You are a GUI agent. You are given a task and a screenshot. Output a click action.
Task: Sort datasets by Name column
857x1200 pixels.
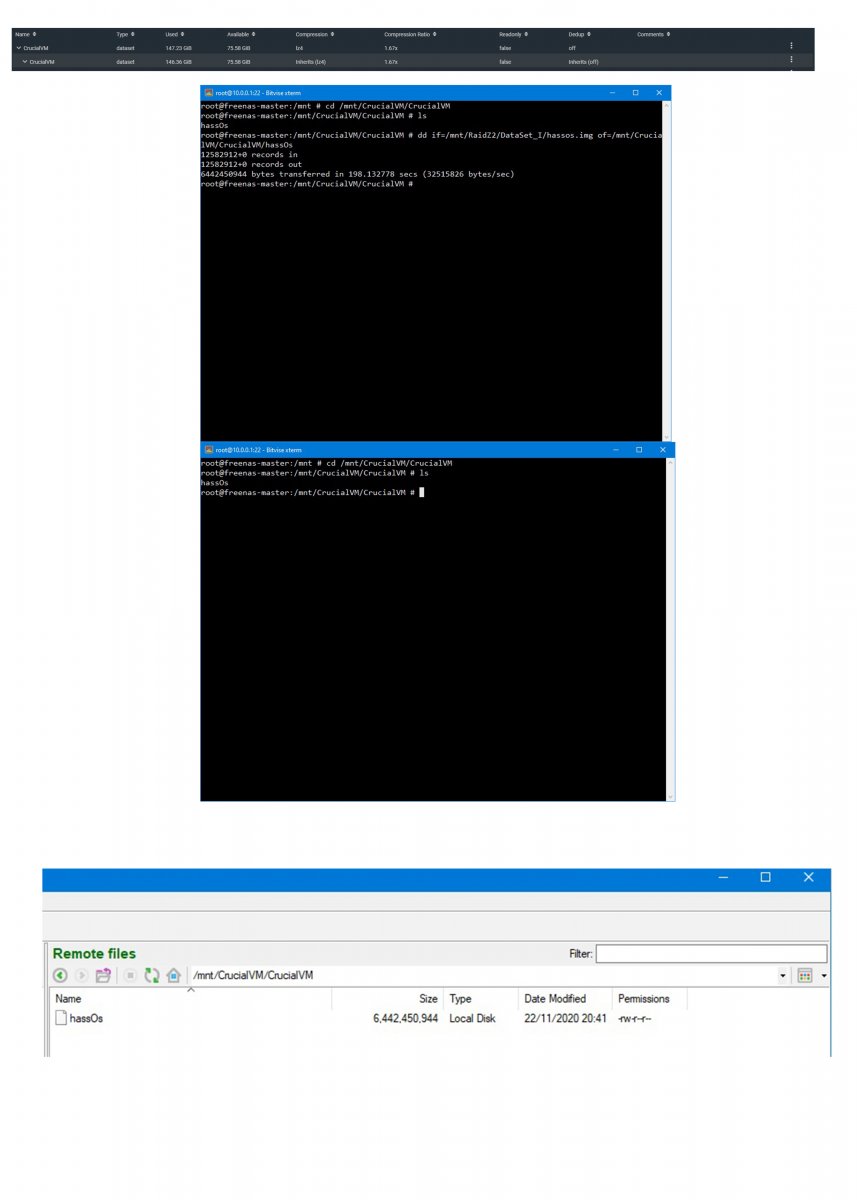click(25, 34)
